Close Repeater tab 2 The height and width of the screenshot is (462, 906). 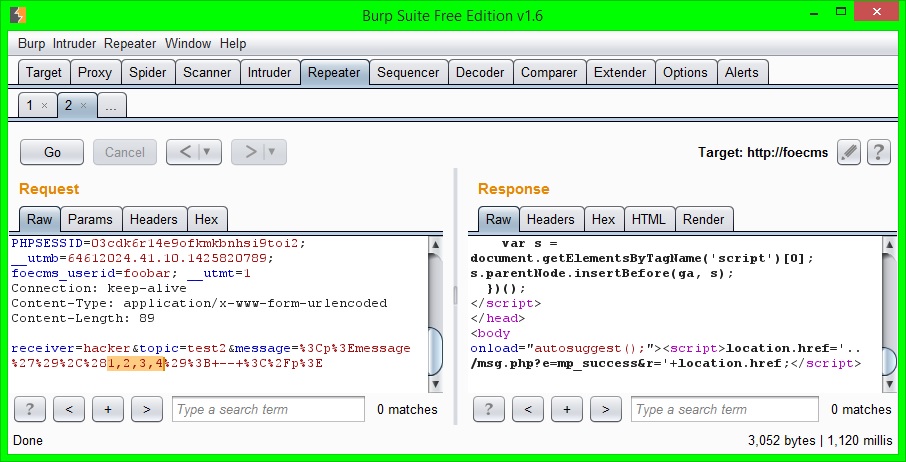point(83,106)
